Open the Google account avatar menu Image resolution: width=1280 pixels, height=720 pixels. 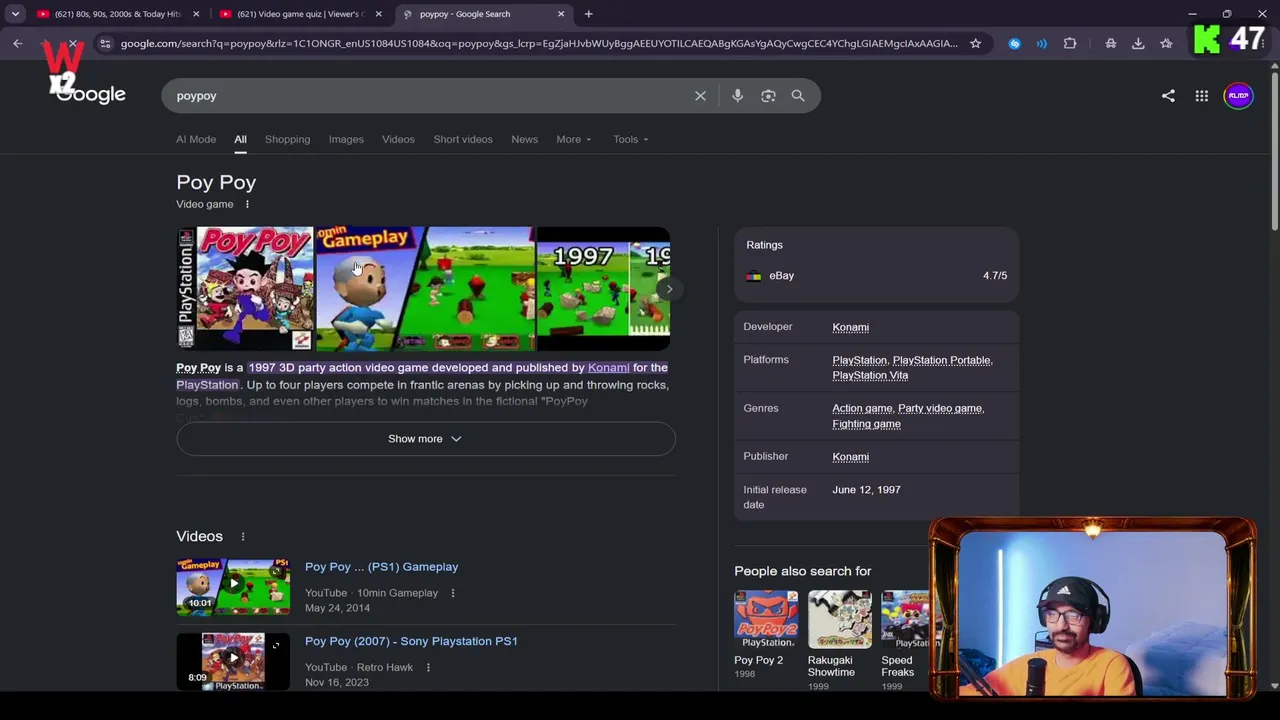tap(1238, 96)
